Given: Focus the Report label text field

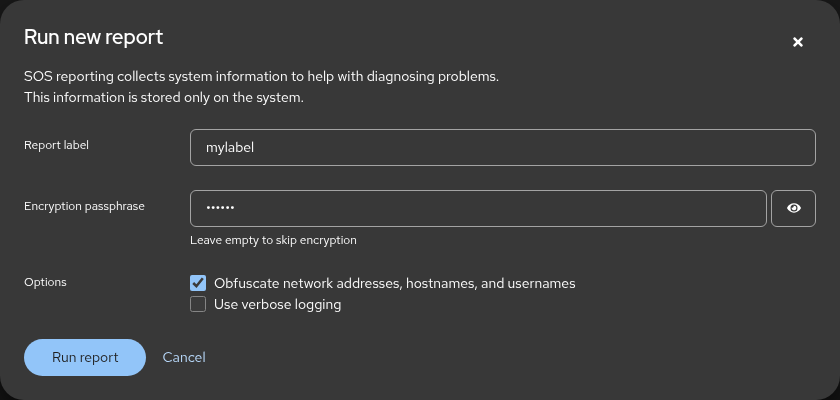Looking at the screenshot, I should (x=502, y=147).
